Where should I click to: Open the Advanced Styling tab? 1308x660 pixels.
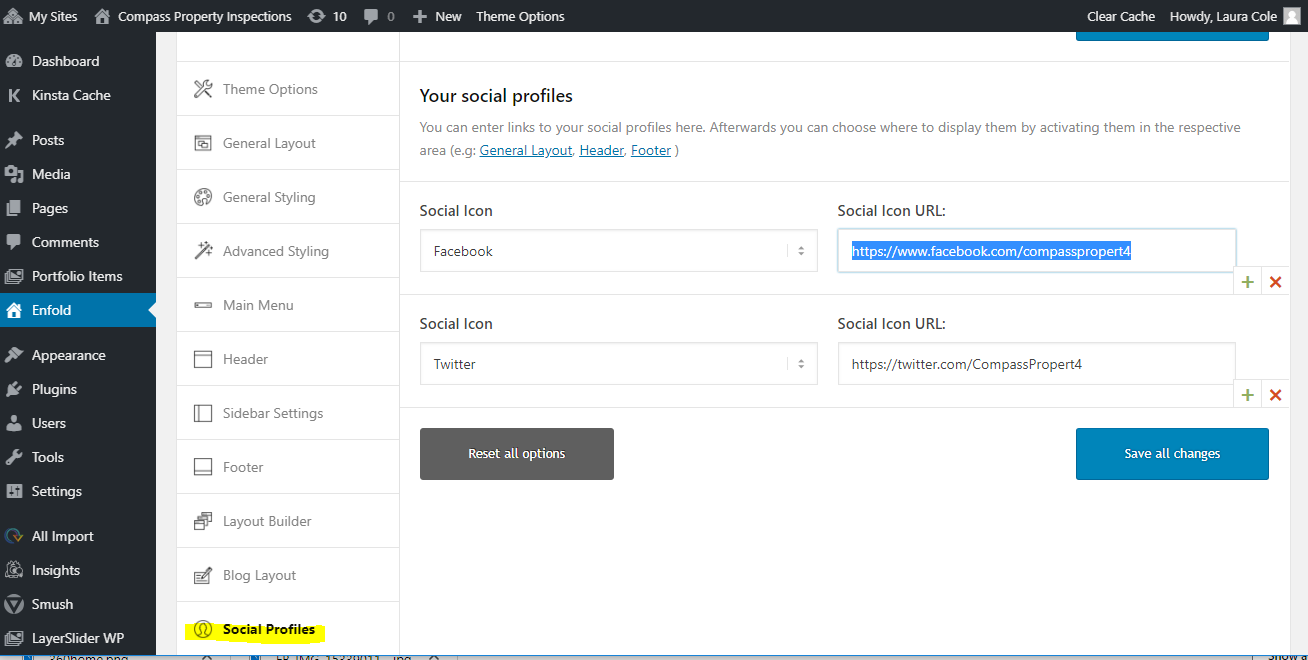(x=288, y=251)
